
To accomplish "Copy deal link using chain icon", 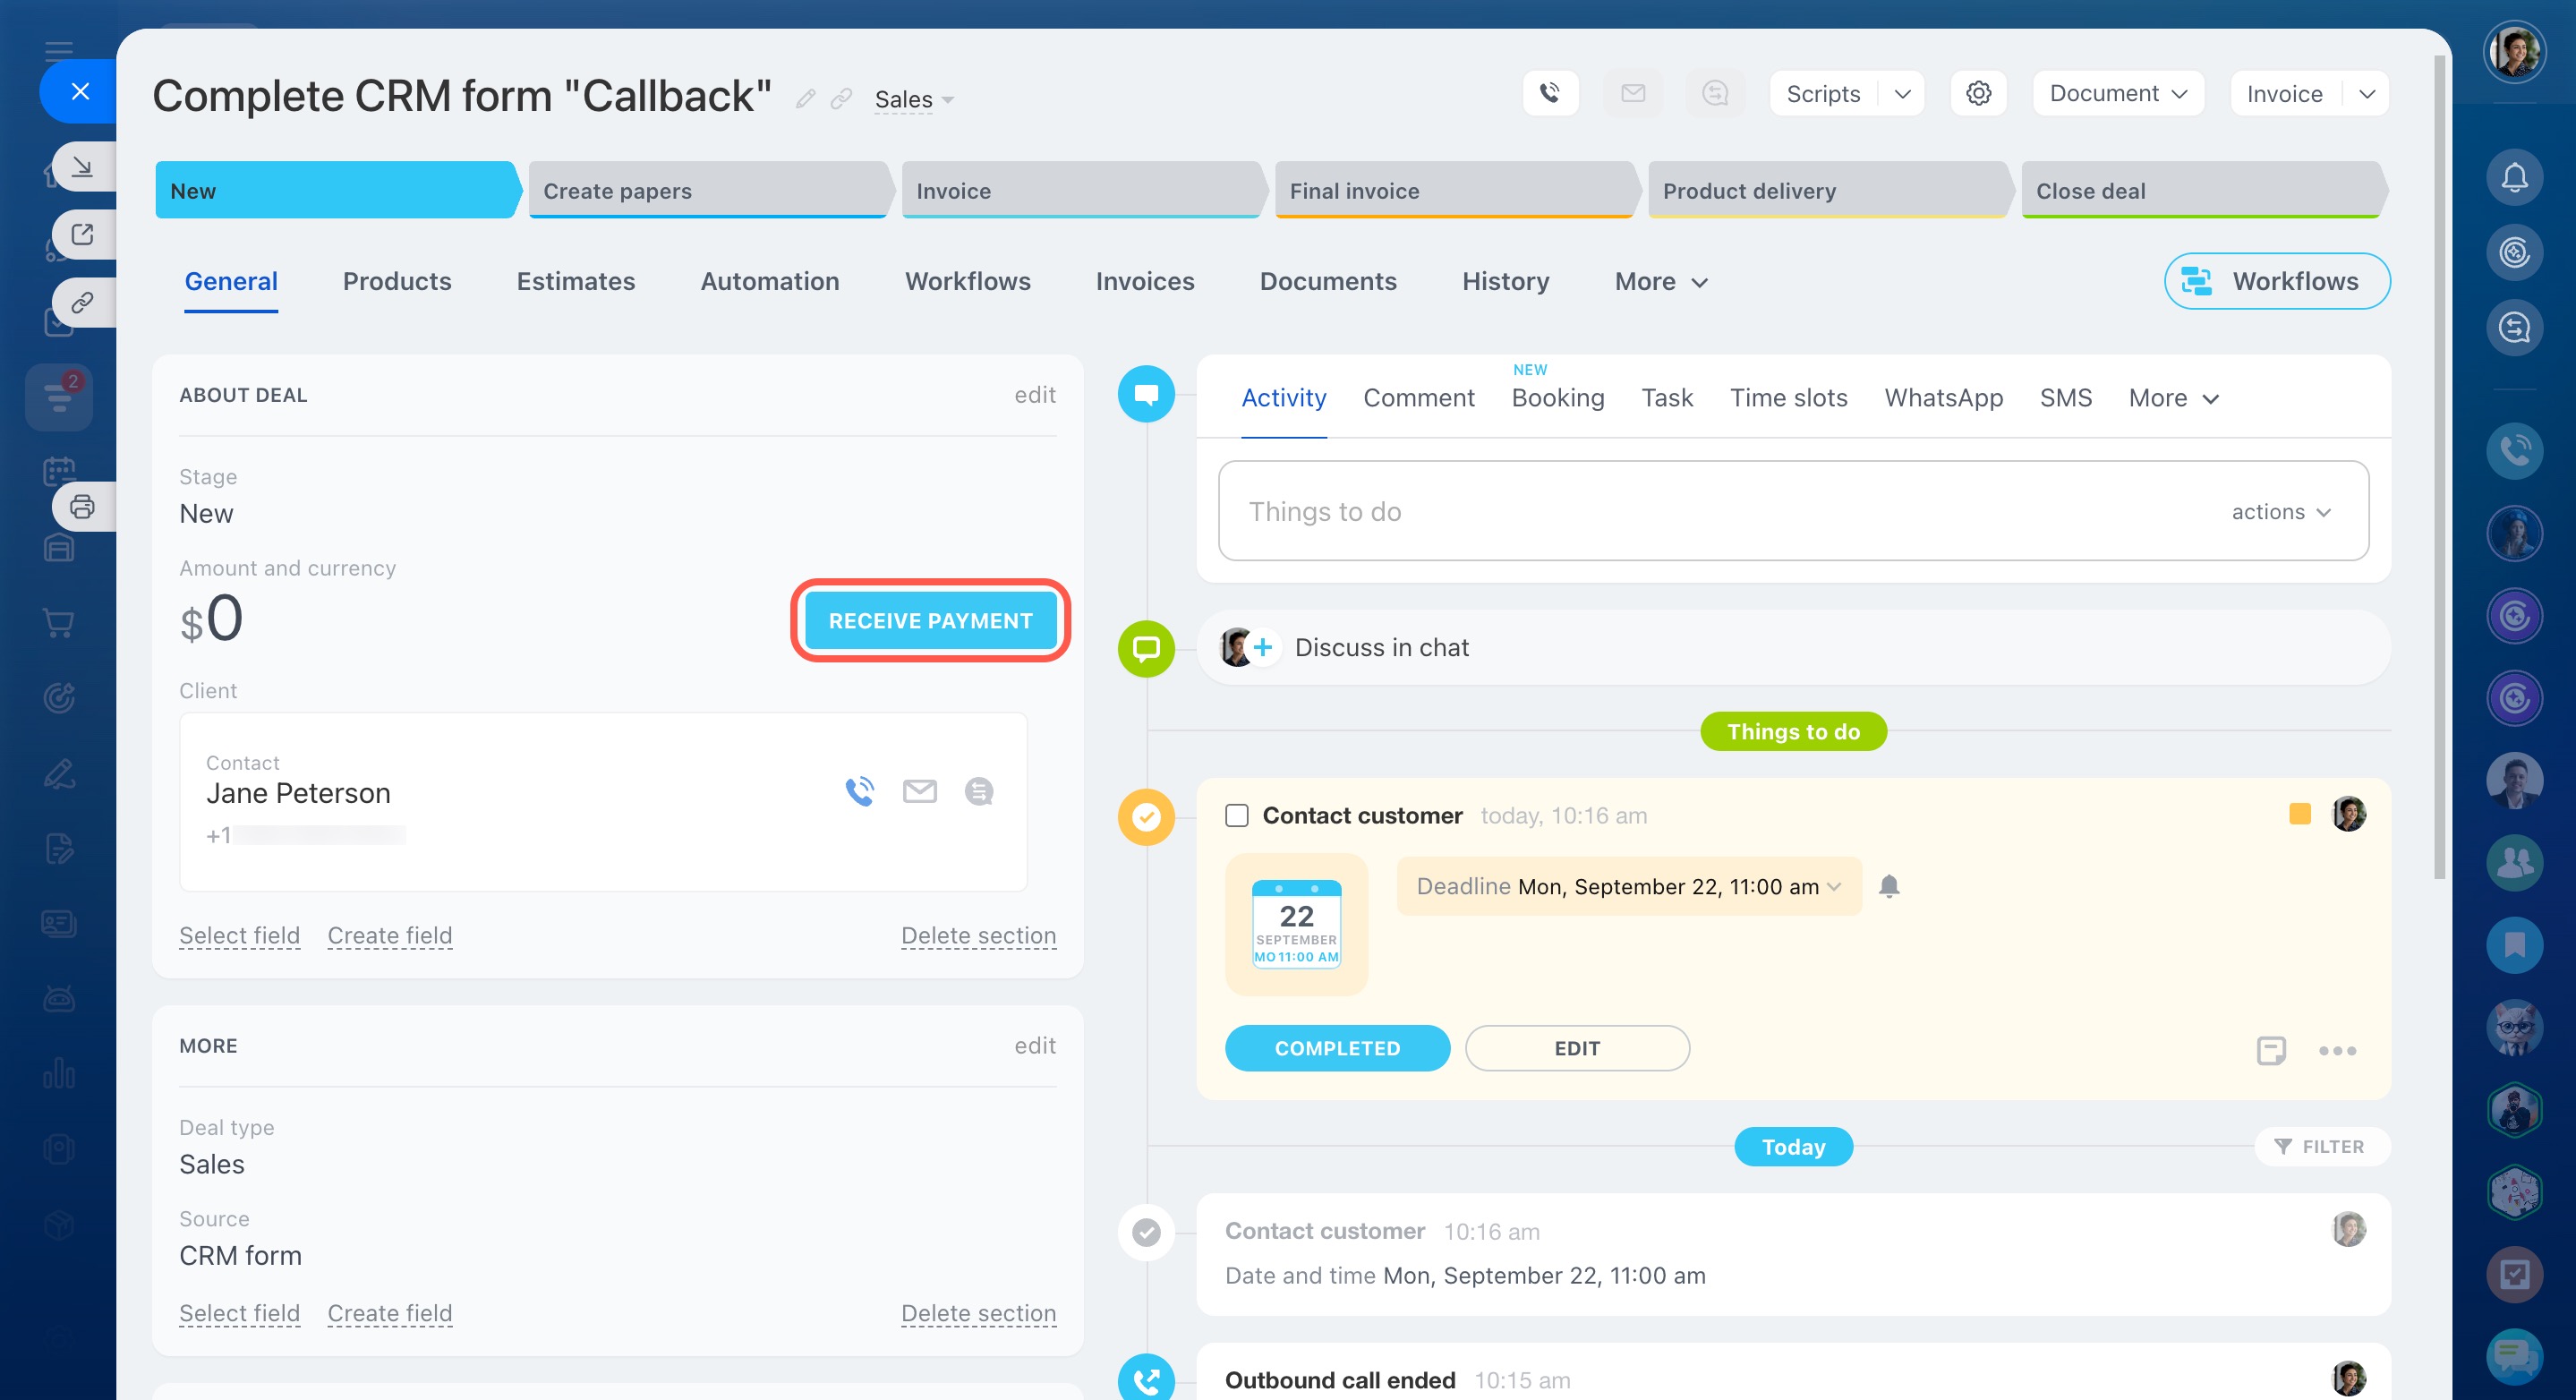I will 841,98.
